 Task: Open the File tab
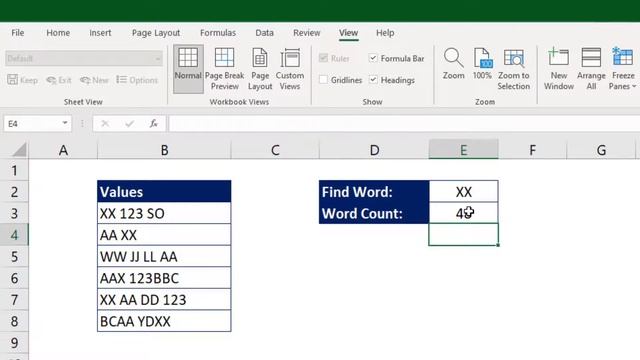click(18, 33)
